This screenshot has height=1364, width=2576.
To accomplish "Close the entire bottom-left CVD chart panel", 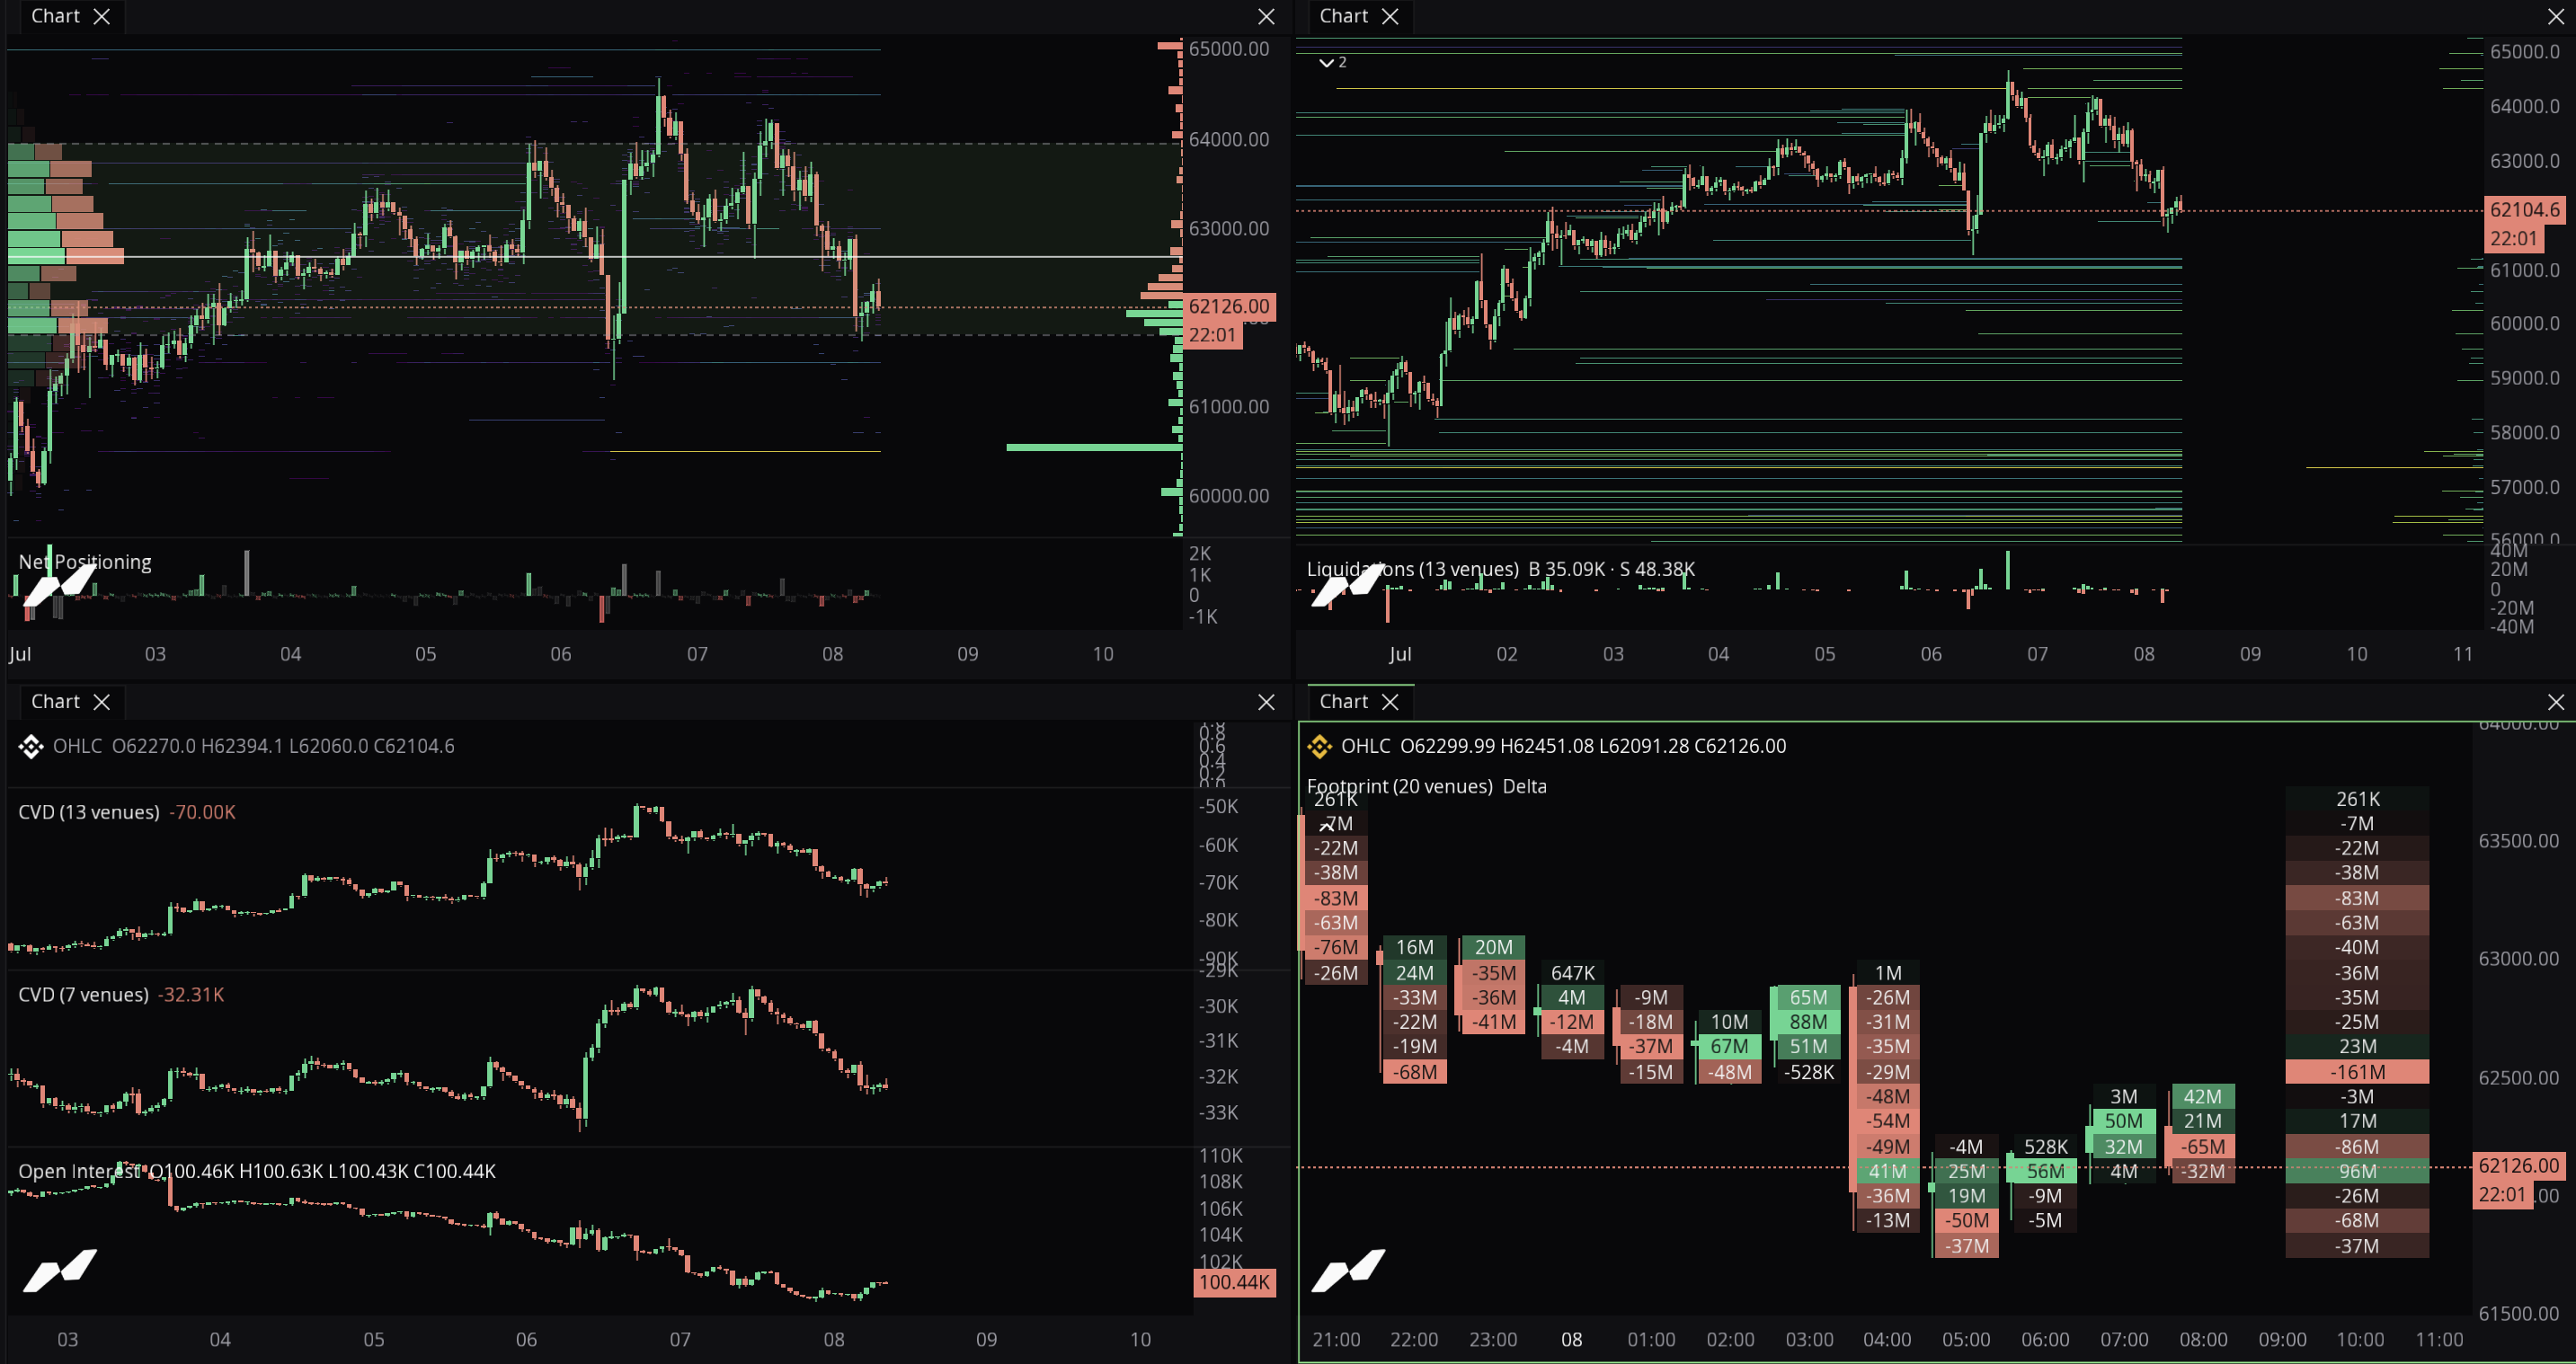I will click(x=1266, y=702).
